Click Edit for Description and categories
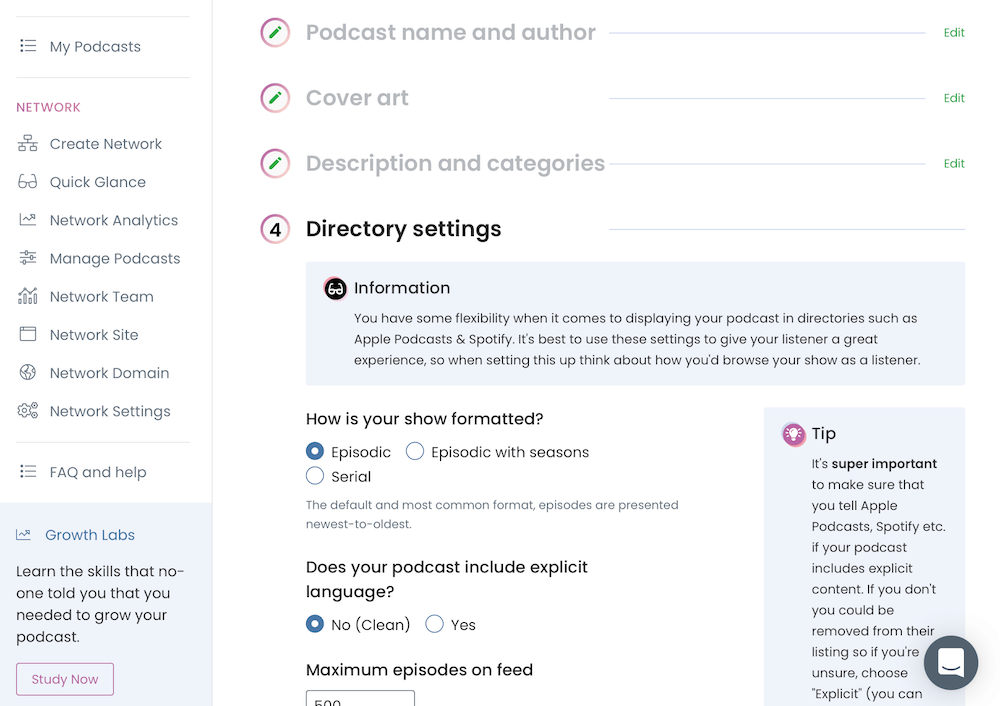This screenshot has width=1000, height=706. (953, 164)
